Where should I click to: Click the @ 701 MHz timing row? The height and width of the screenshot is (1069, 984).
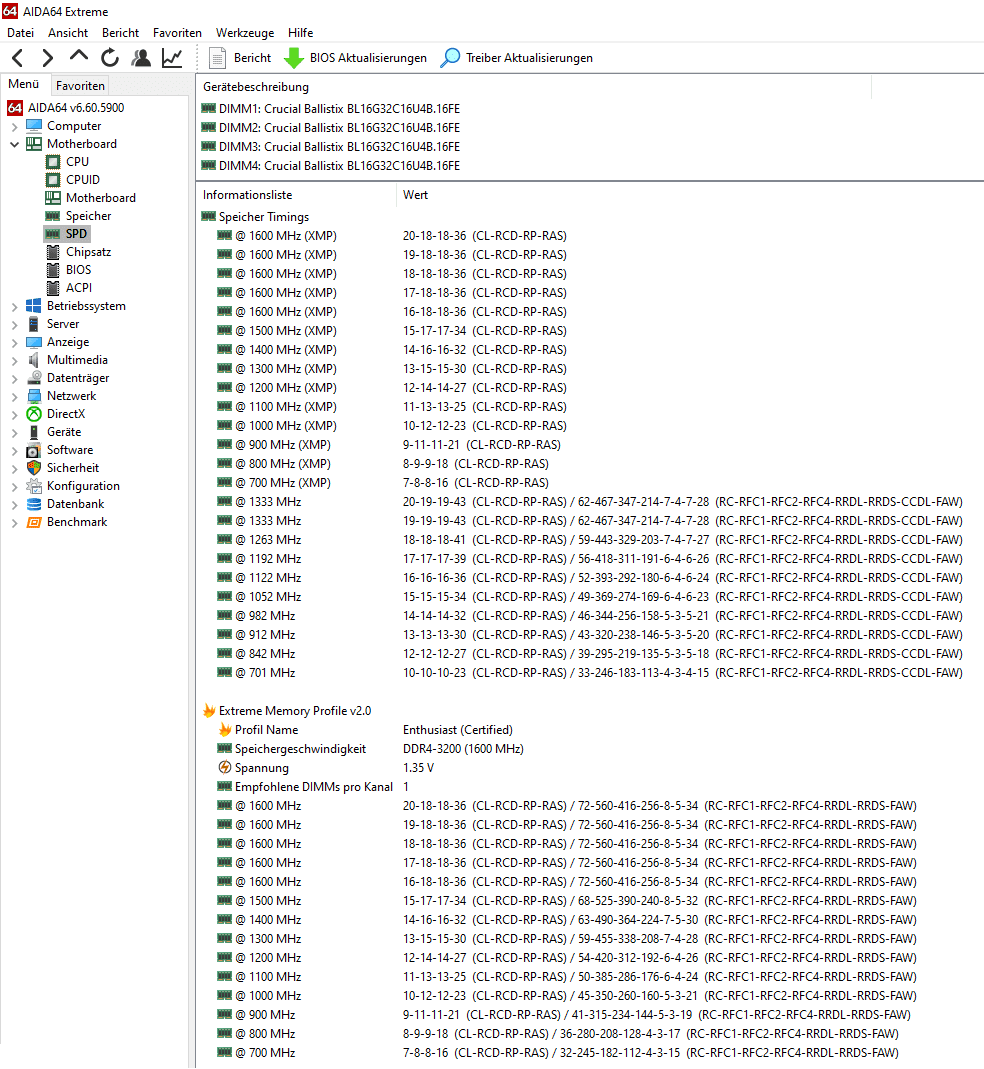[589, 673]
